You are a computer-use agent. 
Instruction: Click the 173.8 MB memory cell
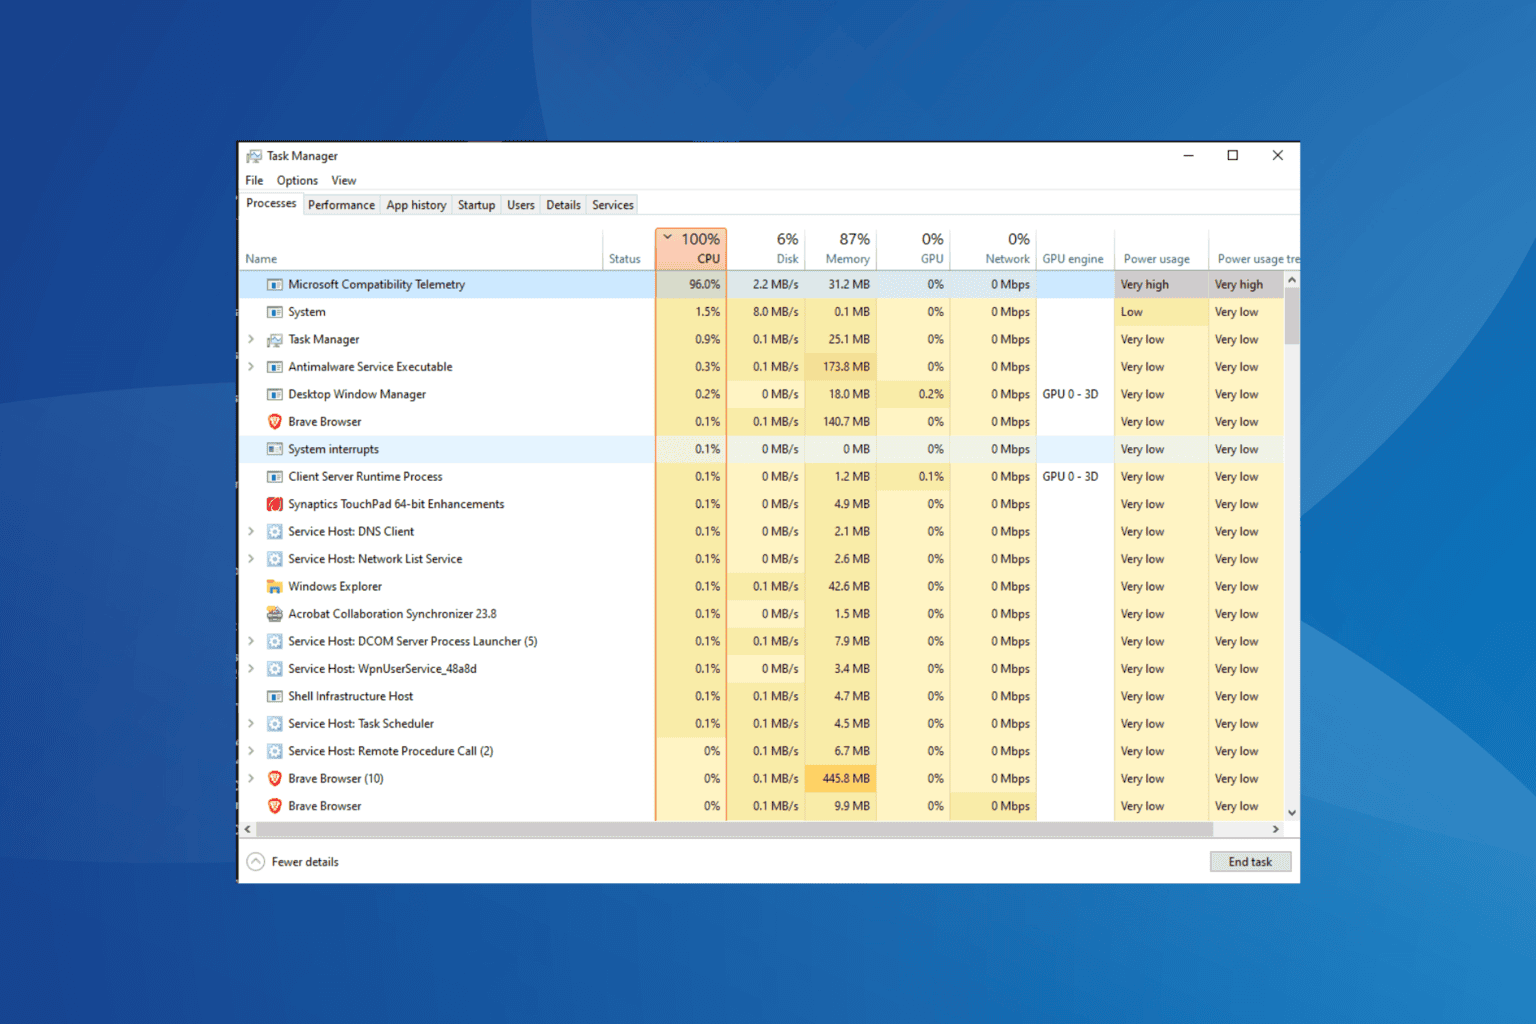pyautogui.click(x=841, y=367)
